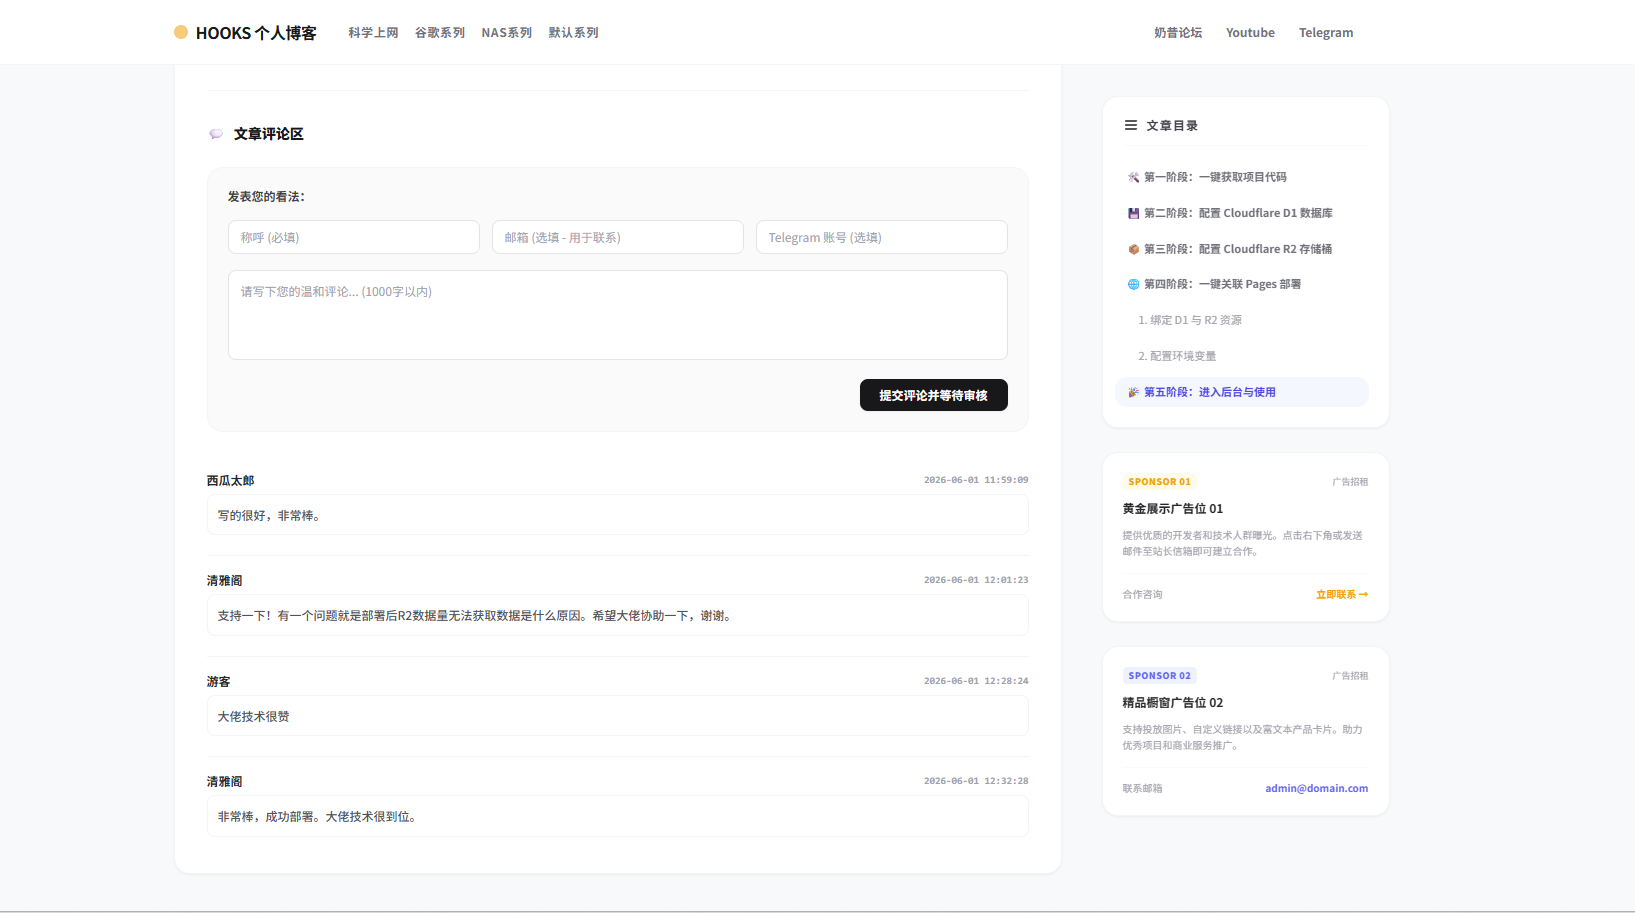Open the 默认系列 menu

(x=573, y=33)
